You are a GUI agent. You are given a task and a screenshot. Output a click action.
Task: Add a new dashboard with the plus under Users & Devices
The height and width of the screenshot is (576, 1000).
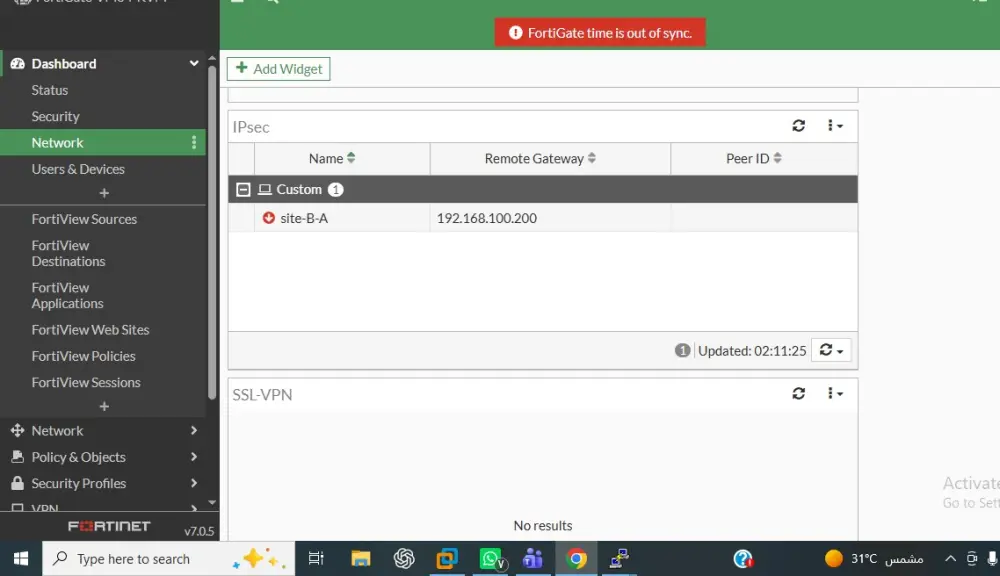(x=104, y=193)
